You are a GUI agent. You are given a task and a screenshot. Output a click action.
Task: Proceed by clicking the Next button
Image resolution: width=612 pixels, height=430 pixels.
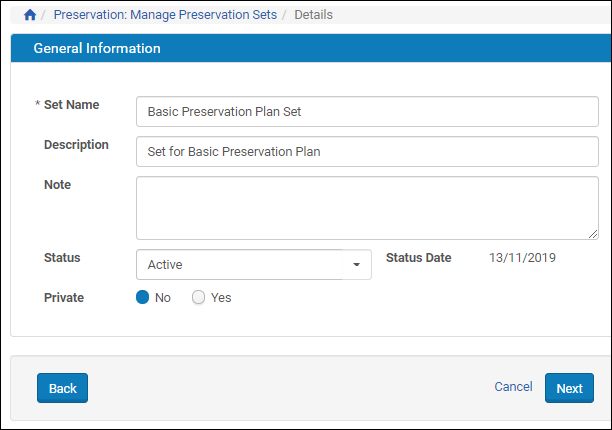569,388
